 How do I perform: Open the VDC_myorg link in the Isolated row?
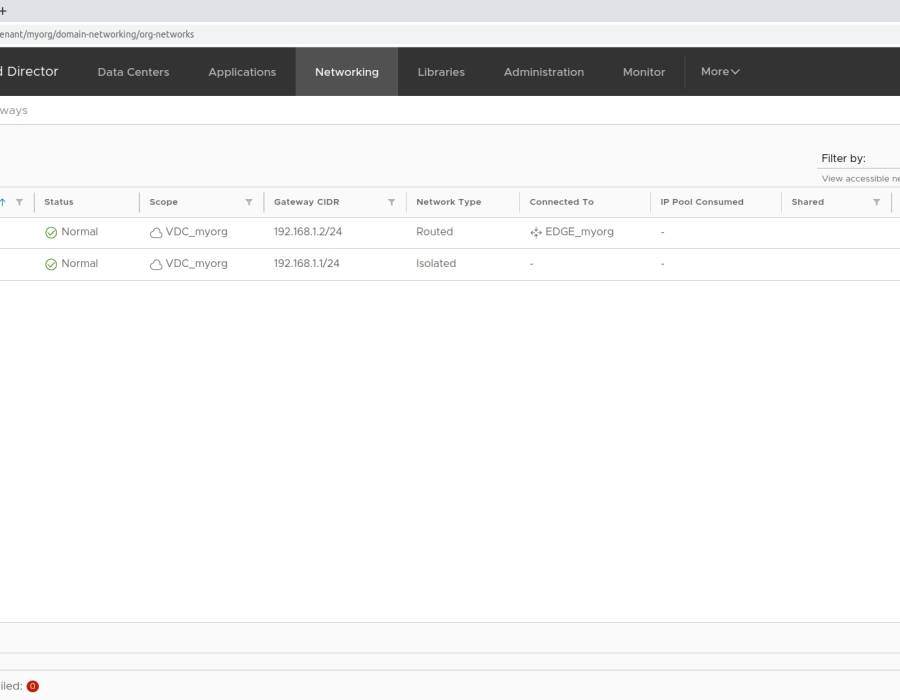tap(196, 263)
